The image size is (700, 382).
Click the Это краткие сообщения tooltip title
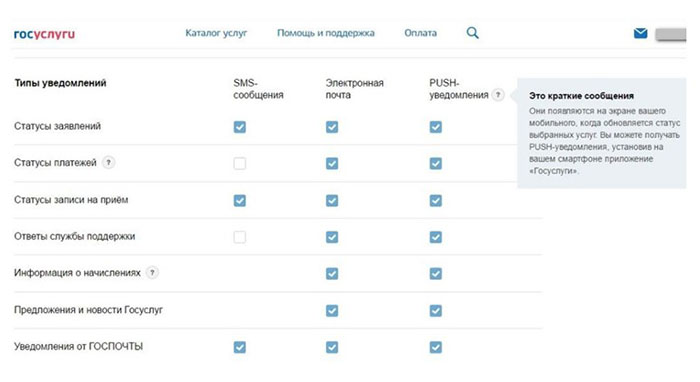tap(581, 96)
